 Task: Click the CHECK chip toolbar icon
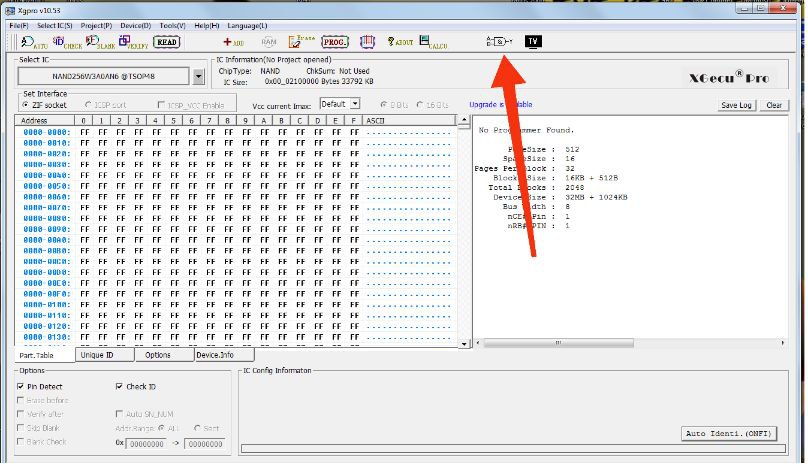click(x=64, y=42)
